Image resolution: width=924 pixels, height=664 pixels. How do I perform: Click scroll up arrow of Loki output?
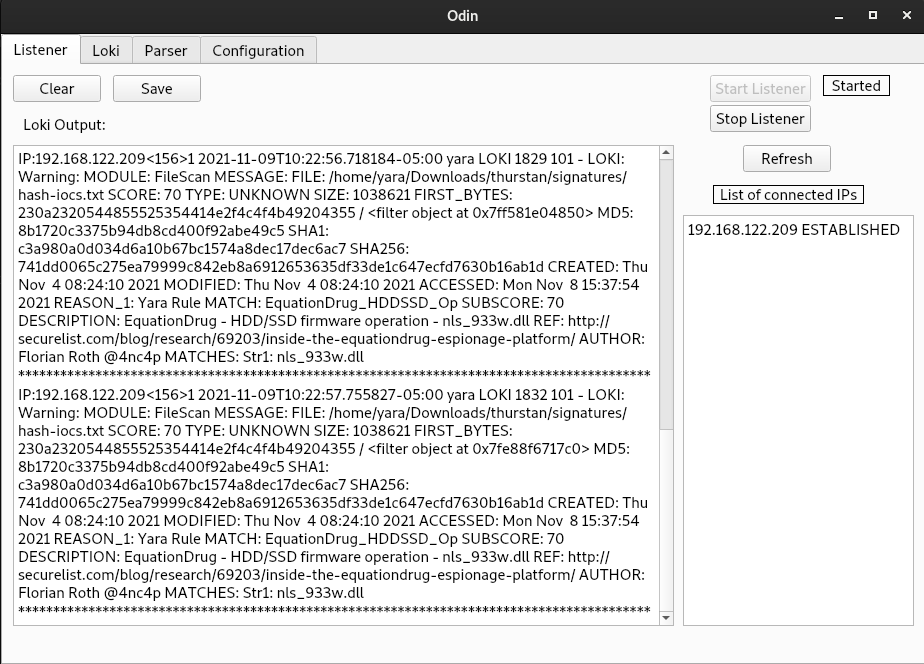(x=666, y=153)
